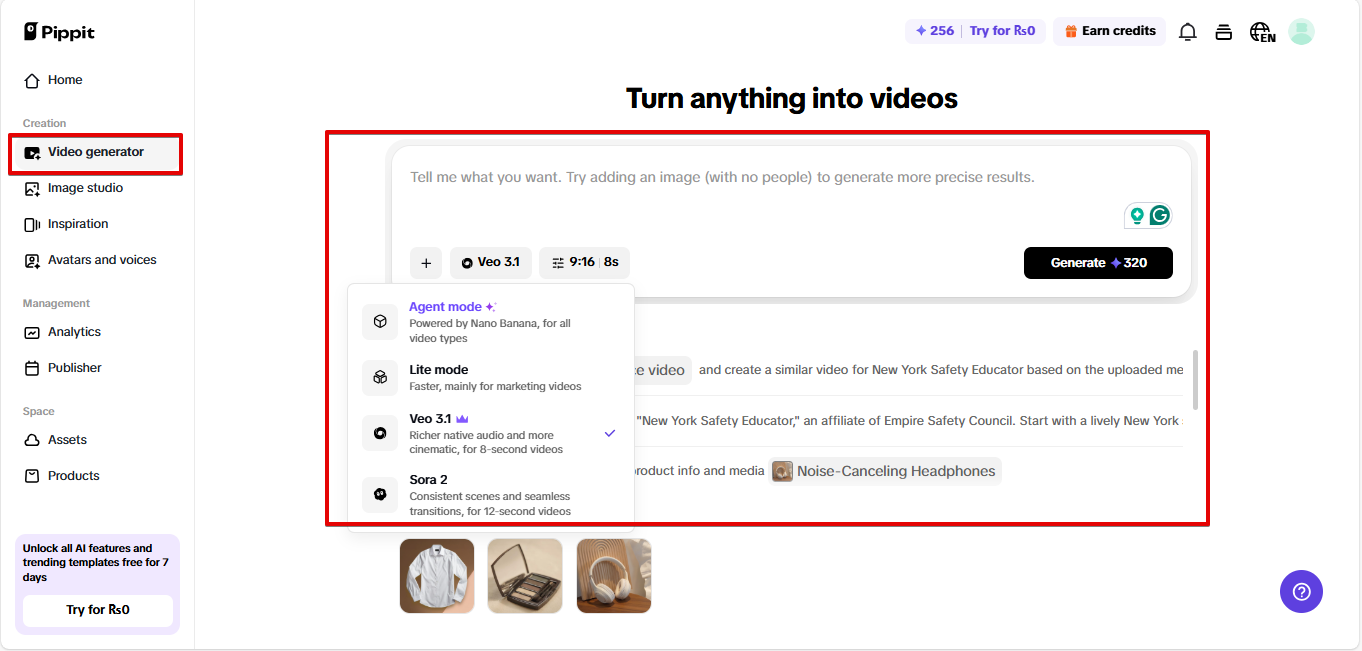Select Agent mode option

[x=491, y=322]
